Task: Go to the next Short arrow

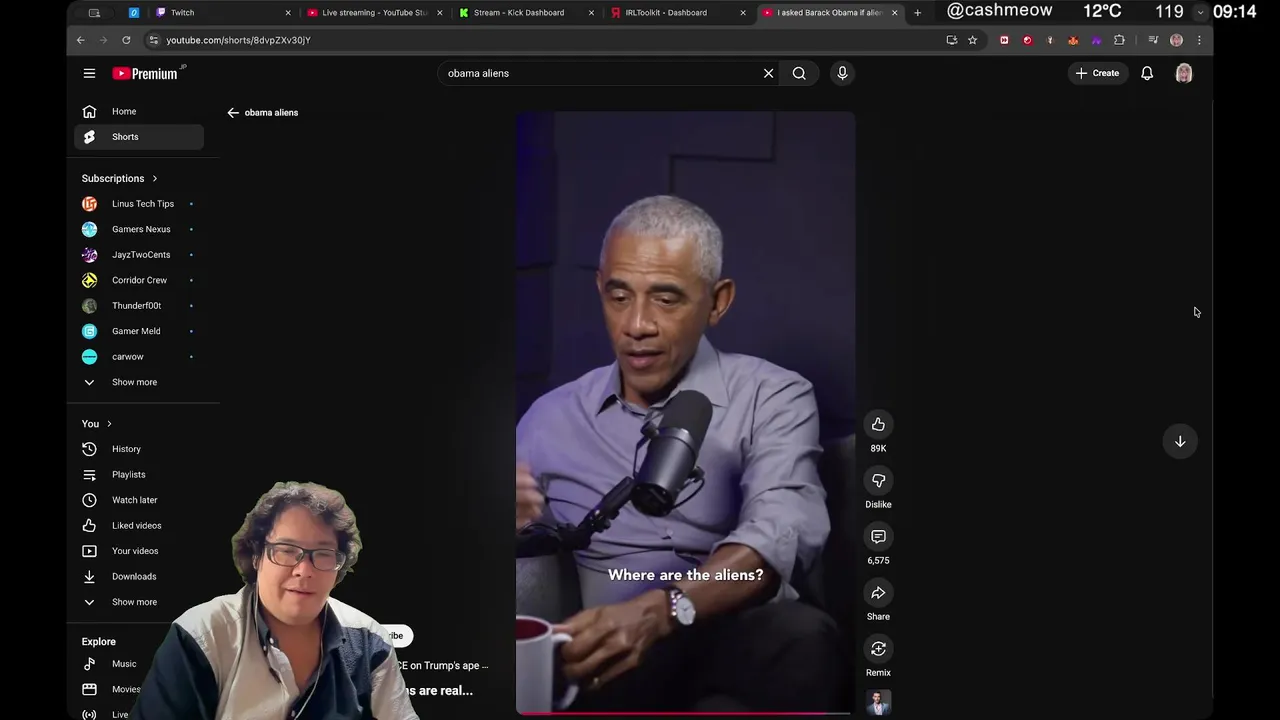Action: pos(1180,441)
